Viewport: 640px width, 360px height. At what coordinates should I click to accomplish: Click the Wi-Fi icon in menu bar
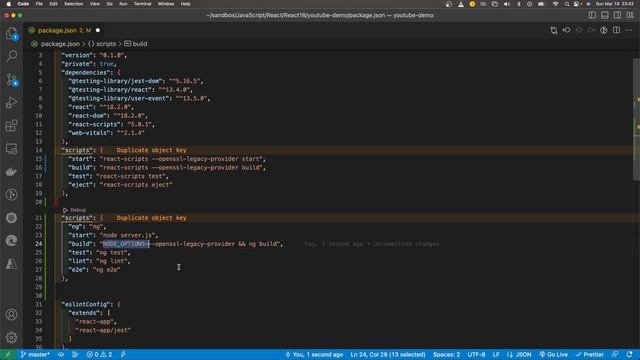556,4
